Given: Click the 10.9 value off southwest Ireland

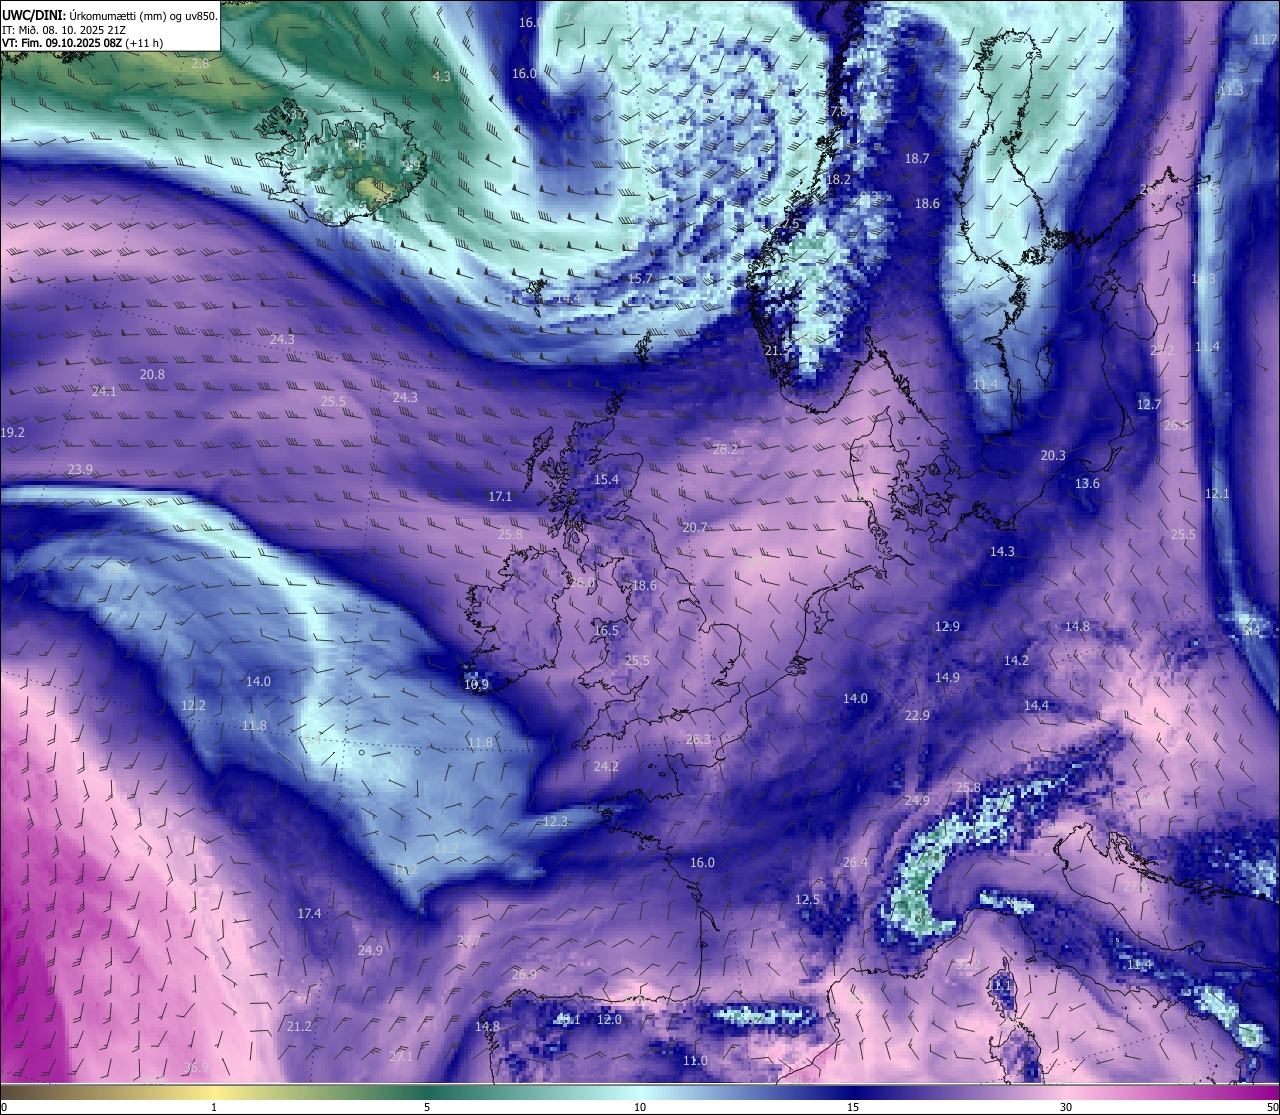Looking at the screenshot, I should [x=477, y=685].
